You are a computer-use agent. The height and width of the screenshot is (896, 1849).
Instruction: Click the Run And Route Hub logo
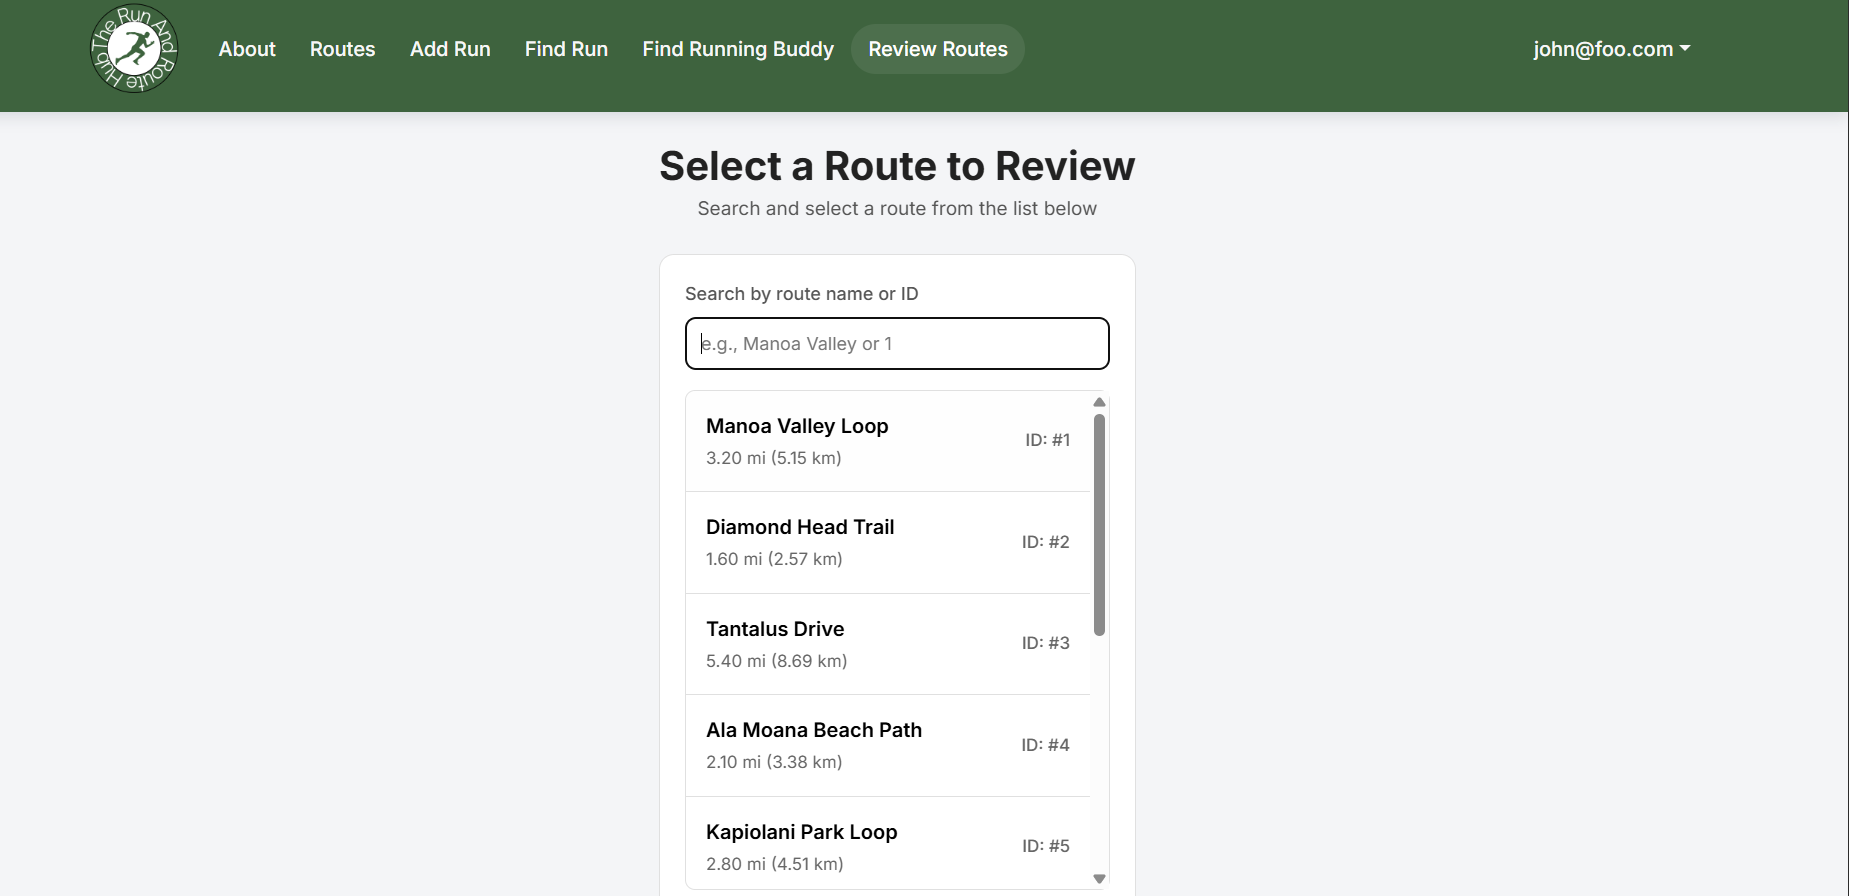(133, 49)
